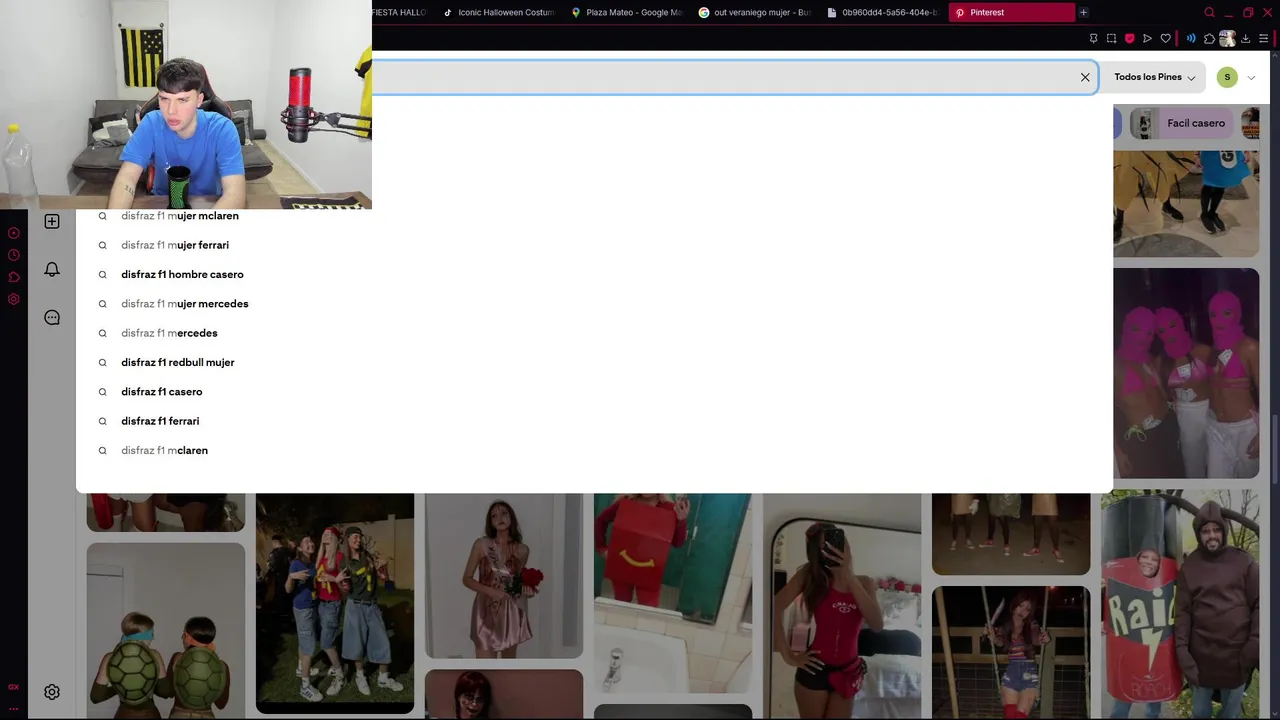Viewport: 1280px width, 720px height.
Task: Open extensions cube icon in browser sidebar
Action: [x=14, y=277]
